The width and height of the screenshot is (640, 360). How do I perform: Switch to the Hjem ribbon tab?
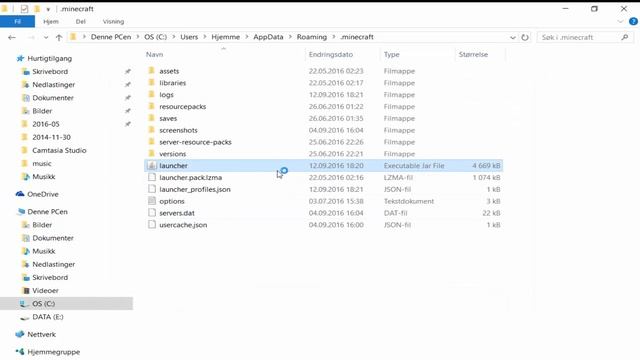click(x=51, y=22)
